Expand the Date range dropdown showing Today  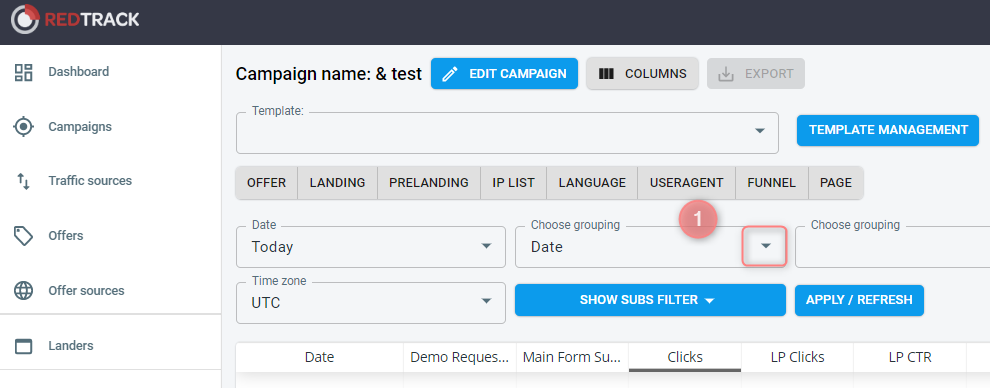tap(371, 247)
